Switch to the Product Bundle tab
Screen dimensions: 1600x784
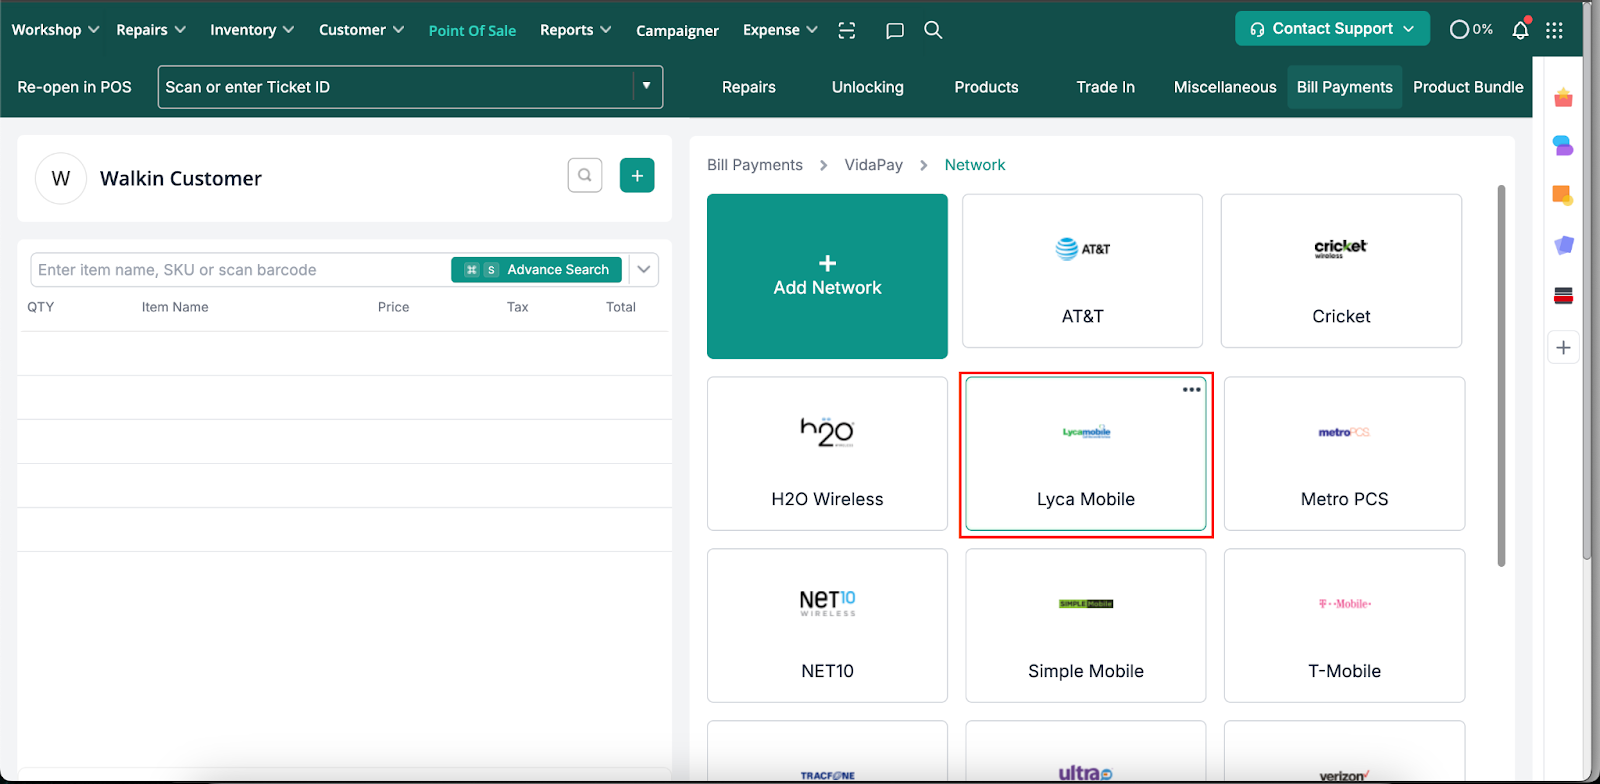[x=1468, y=87]
